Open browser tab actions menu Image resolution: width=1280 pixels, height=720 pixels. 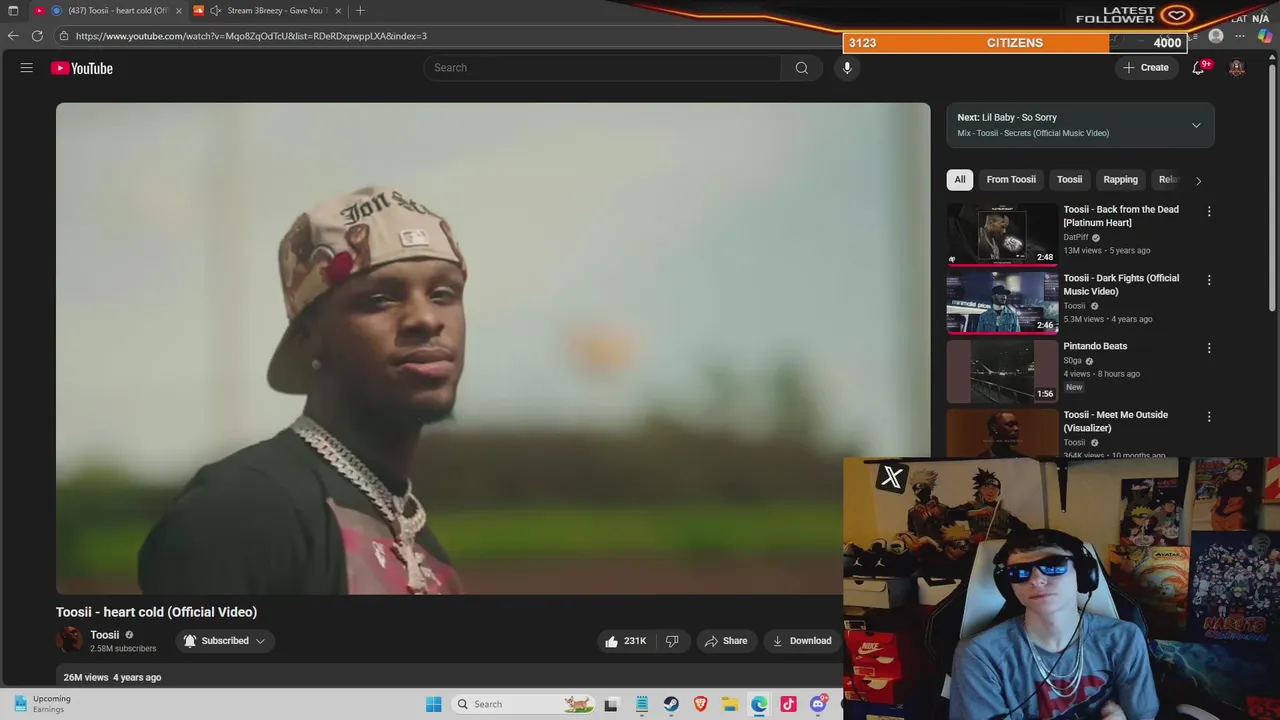click(13, 11)
